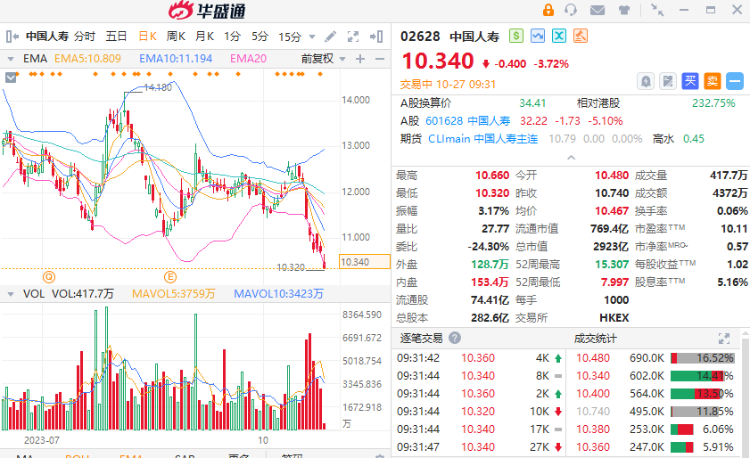Open futures link CLImain 中国人寿主连
Screen dimensions: 750x458
[x=483, y=139]
